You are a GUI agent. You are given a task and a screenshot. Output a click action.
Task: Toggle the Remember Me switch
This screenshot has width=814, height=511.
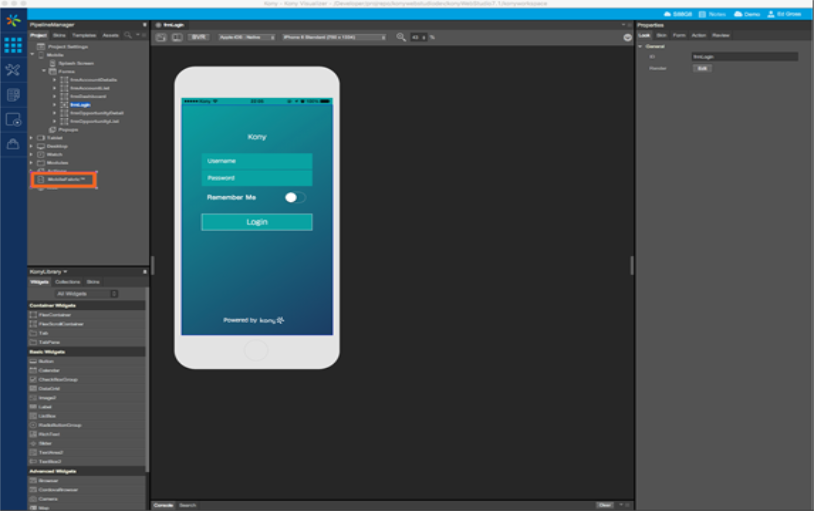295,197
